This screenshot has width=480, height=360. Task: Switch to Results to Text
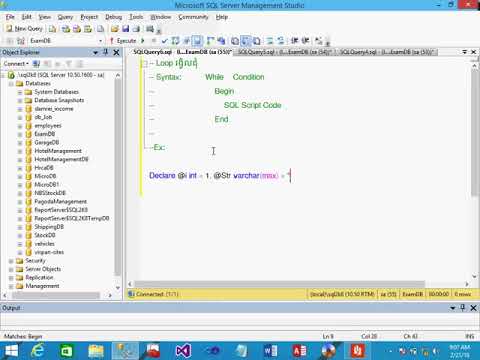pos(235,41)
